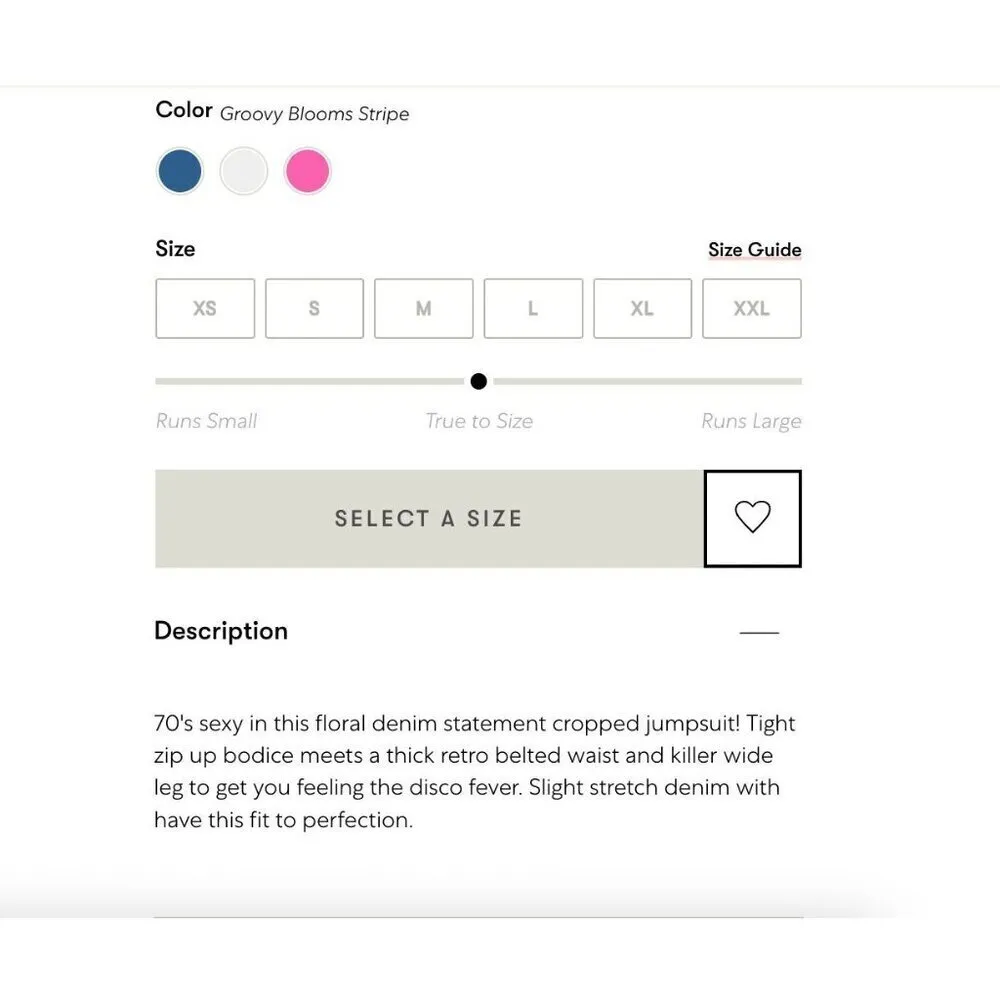Click the Runs Large fit label
The height and width of the screenshot is (1000, 1000).
tap(751, 421)
